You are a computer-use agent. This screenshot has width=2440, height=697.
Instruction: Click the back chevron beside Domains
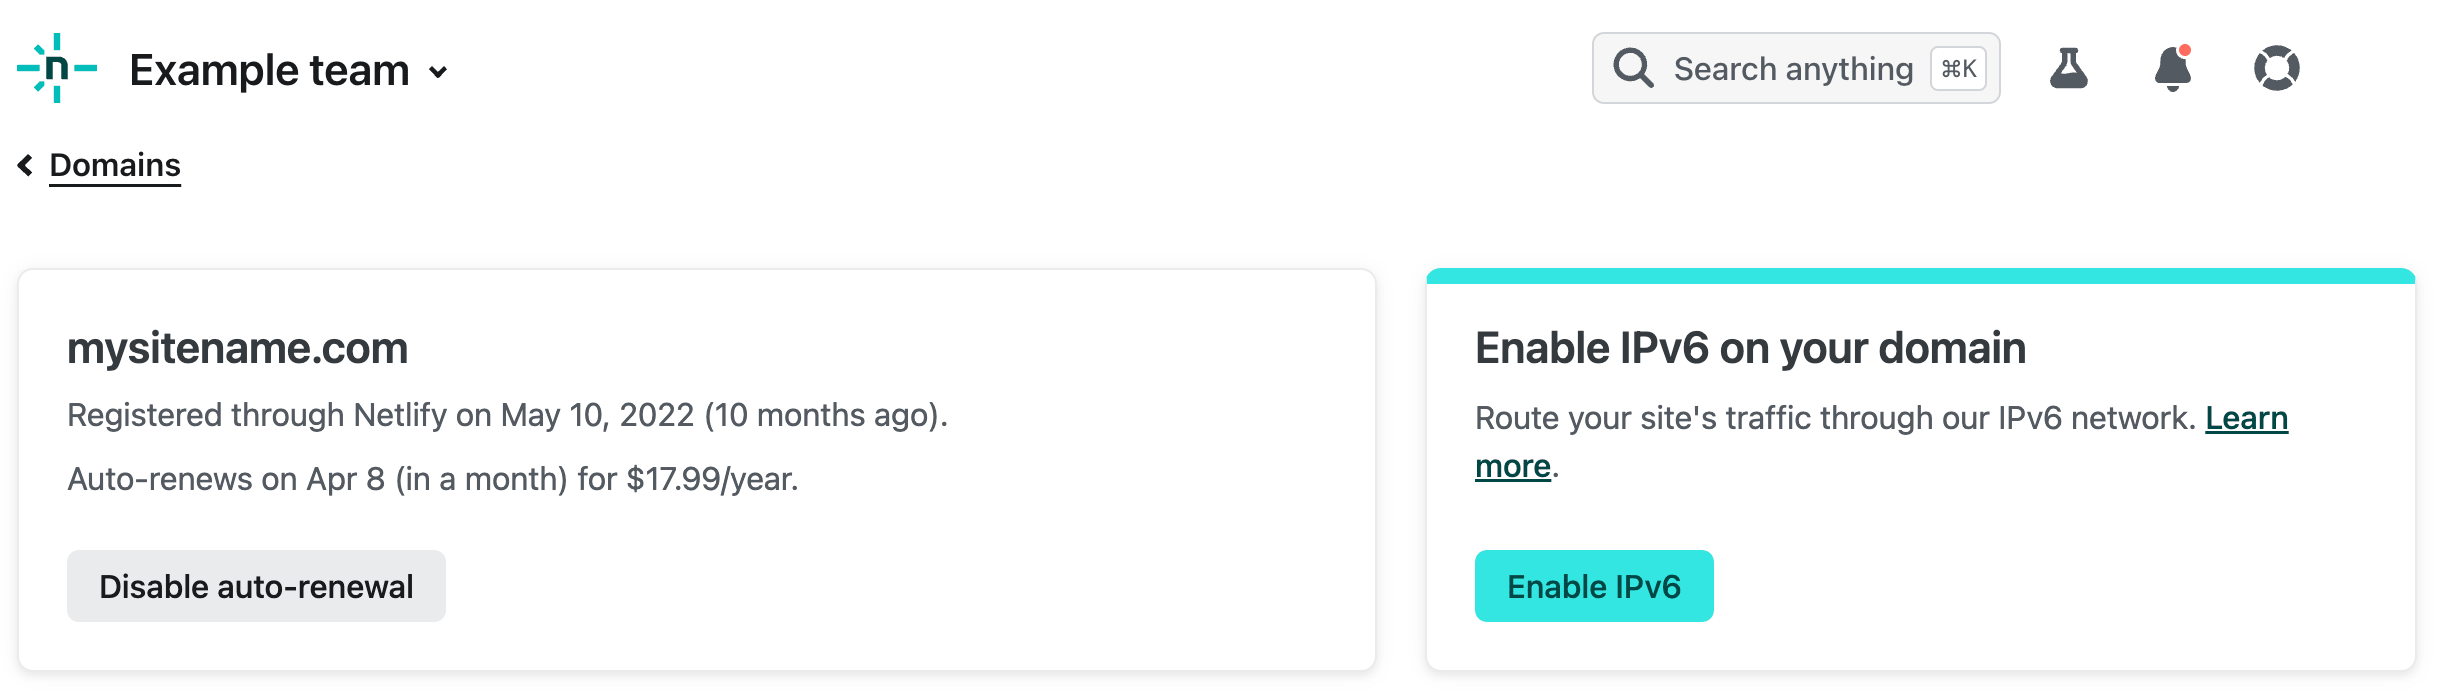tap(25, 164)
